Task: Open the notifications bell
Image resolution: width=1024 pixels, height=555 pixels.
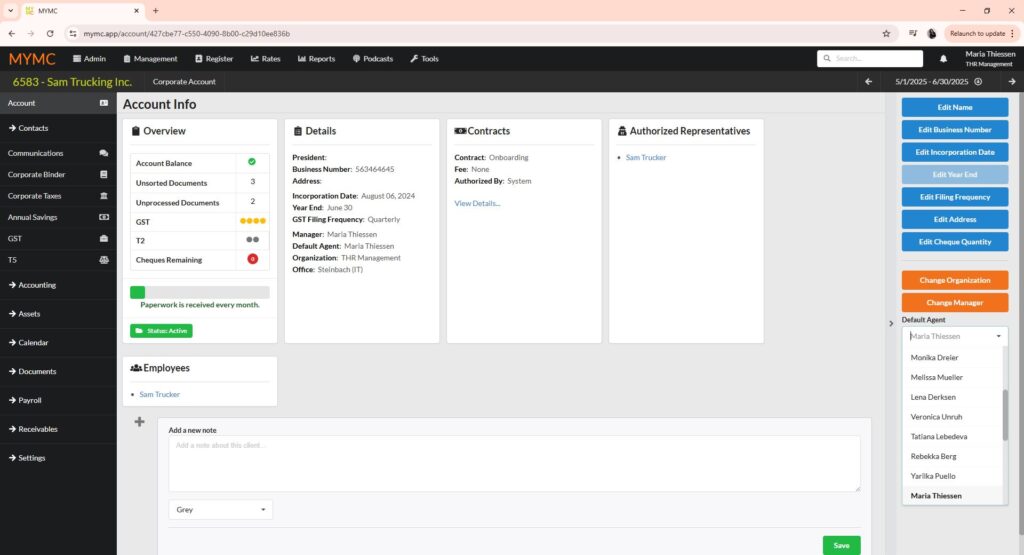Action: click(x=943, y=59)
